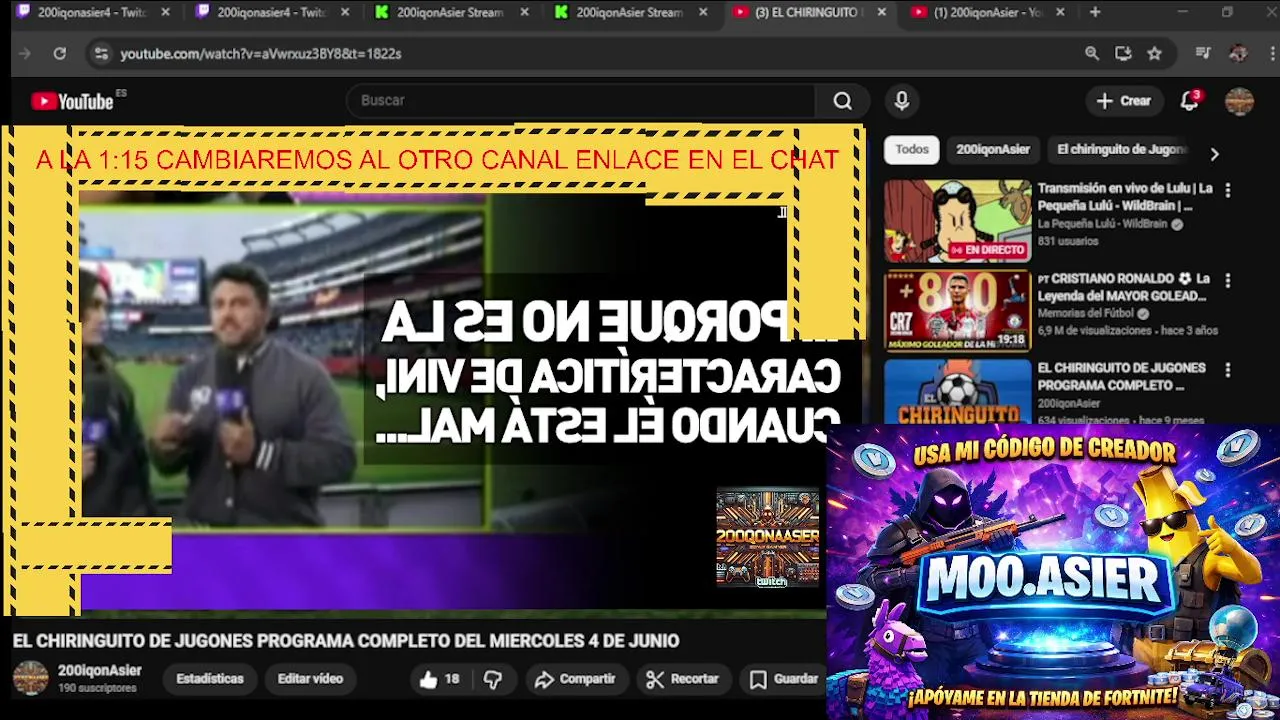Click the YouTube search magnifier button
The image size is (1280, 720).
842,101
